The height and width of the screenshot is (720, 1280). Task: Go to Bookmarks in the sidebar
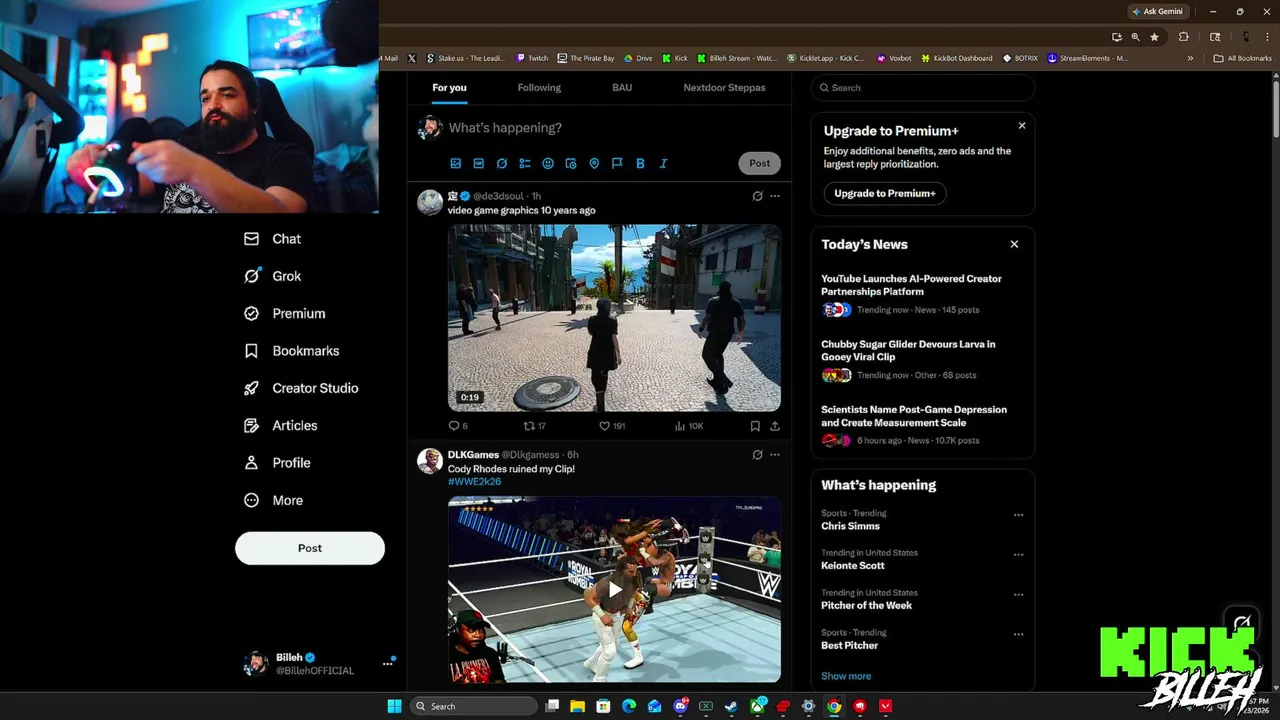click(292, 351)
